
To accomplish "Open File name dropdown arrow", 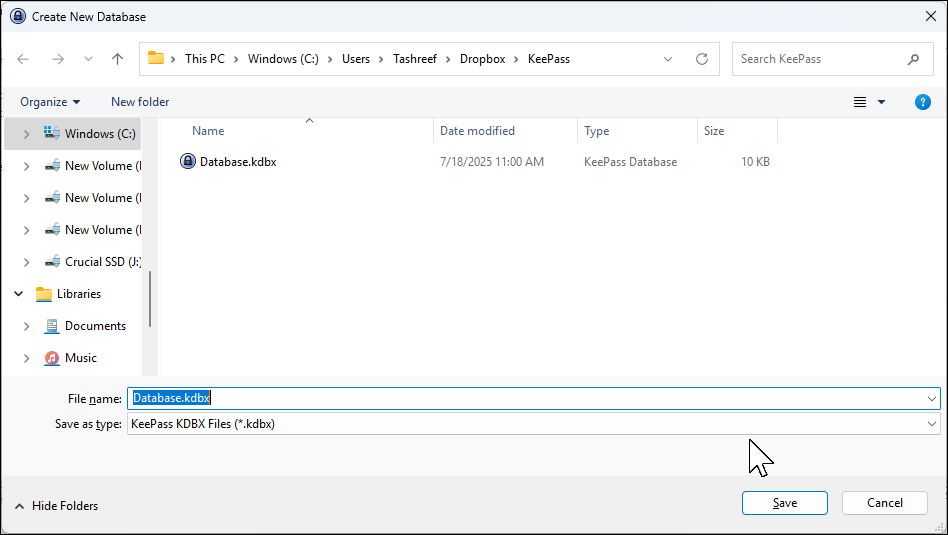I will coord(932,398).
